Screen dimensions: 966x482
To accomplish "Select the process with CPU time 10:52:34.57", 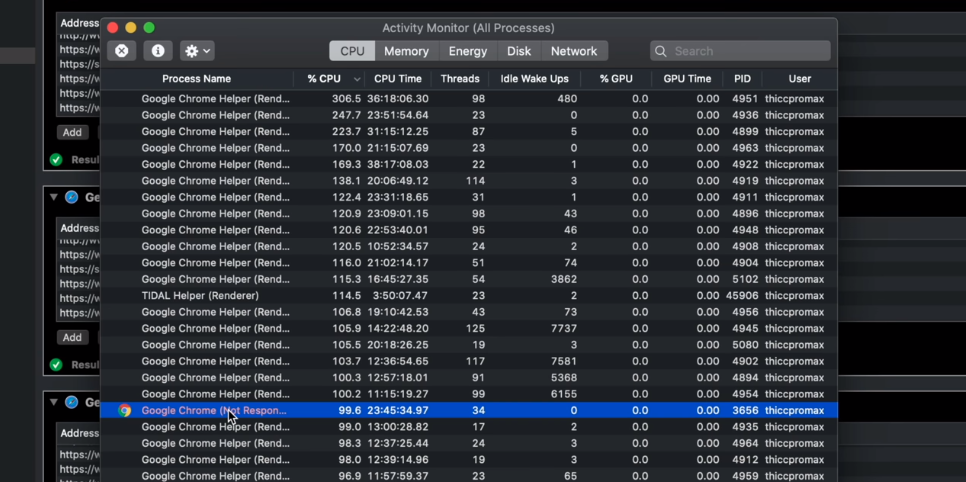I will [x=469, y=247].
